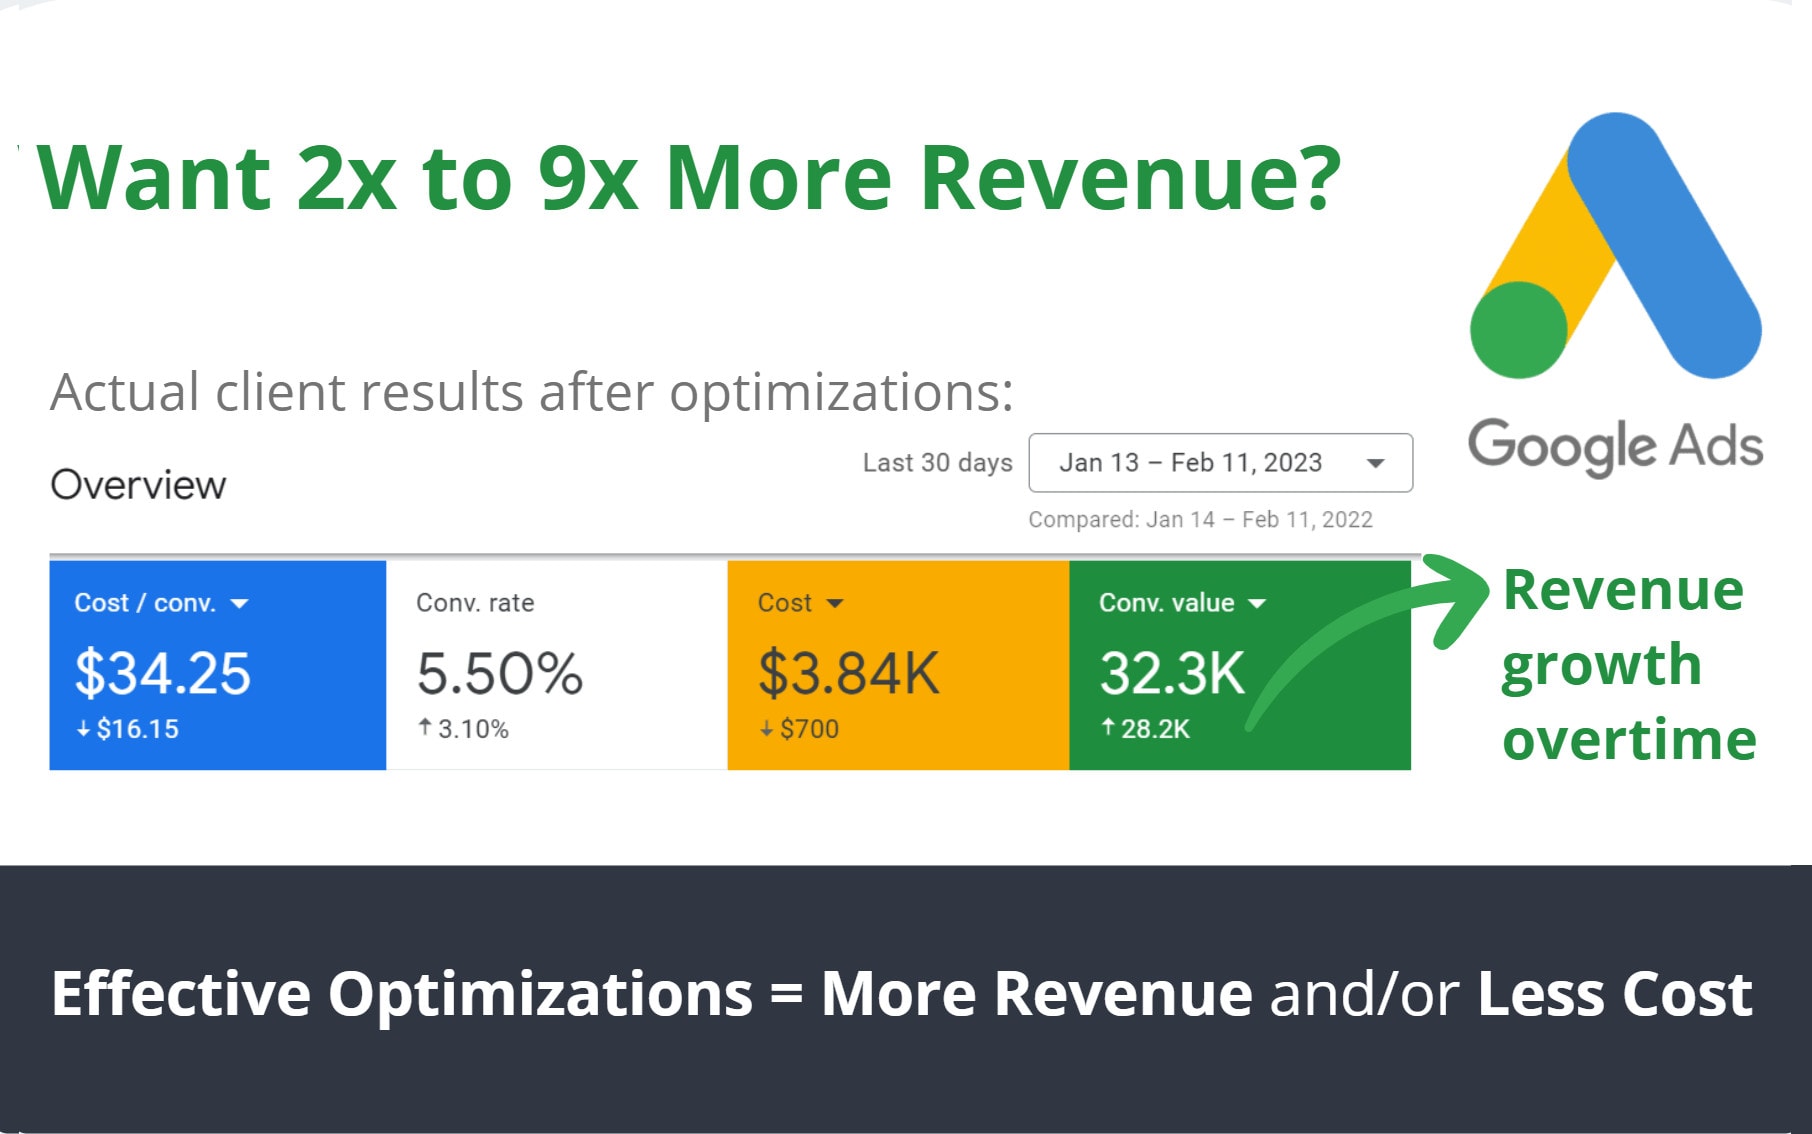Screen dimensions: 1812x1134
Task: Click the up arrow beside 28.2K
Action: pos(1110,729)
